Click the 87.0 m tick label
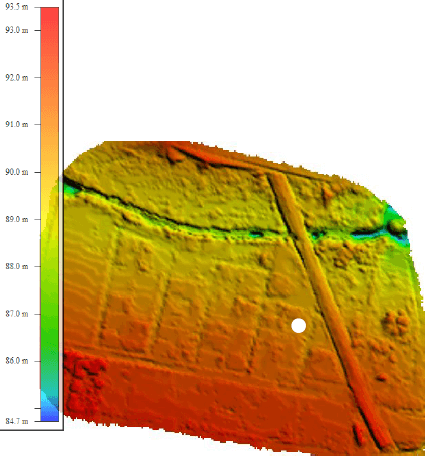This screenshot has height=461, width=432. coord(17,314)
